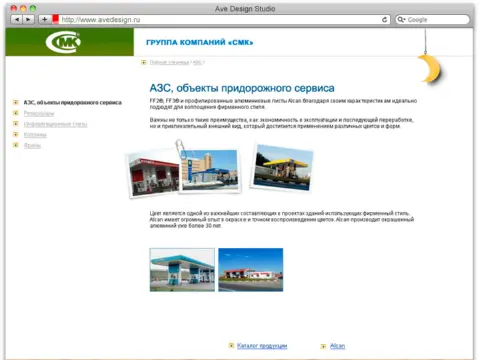Go back using the browser back arrow

[x=17, y=20]
